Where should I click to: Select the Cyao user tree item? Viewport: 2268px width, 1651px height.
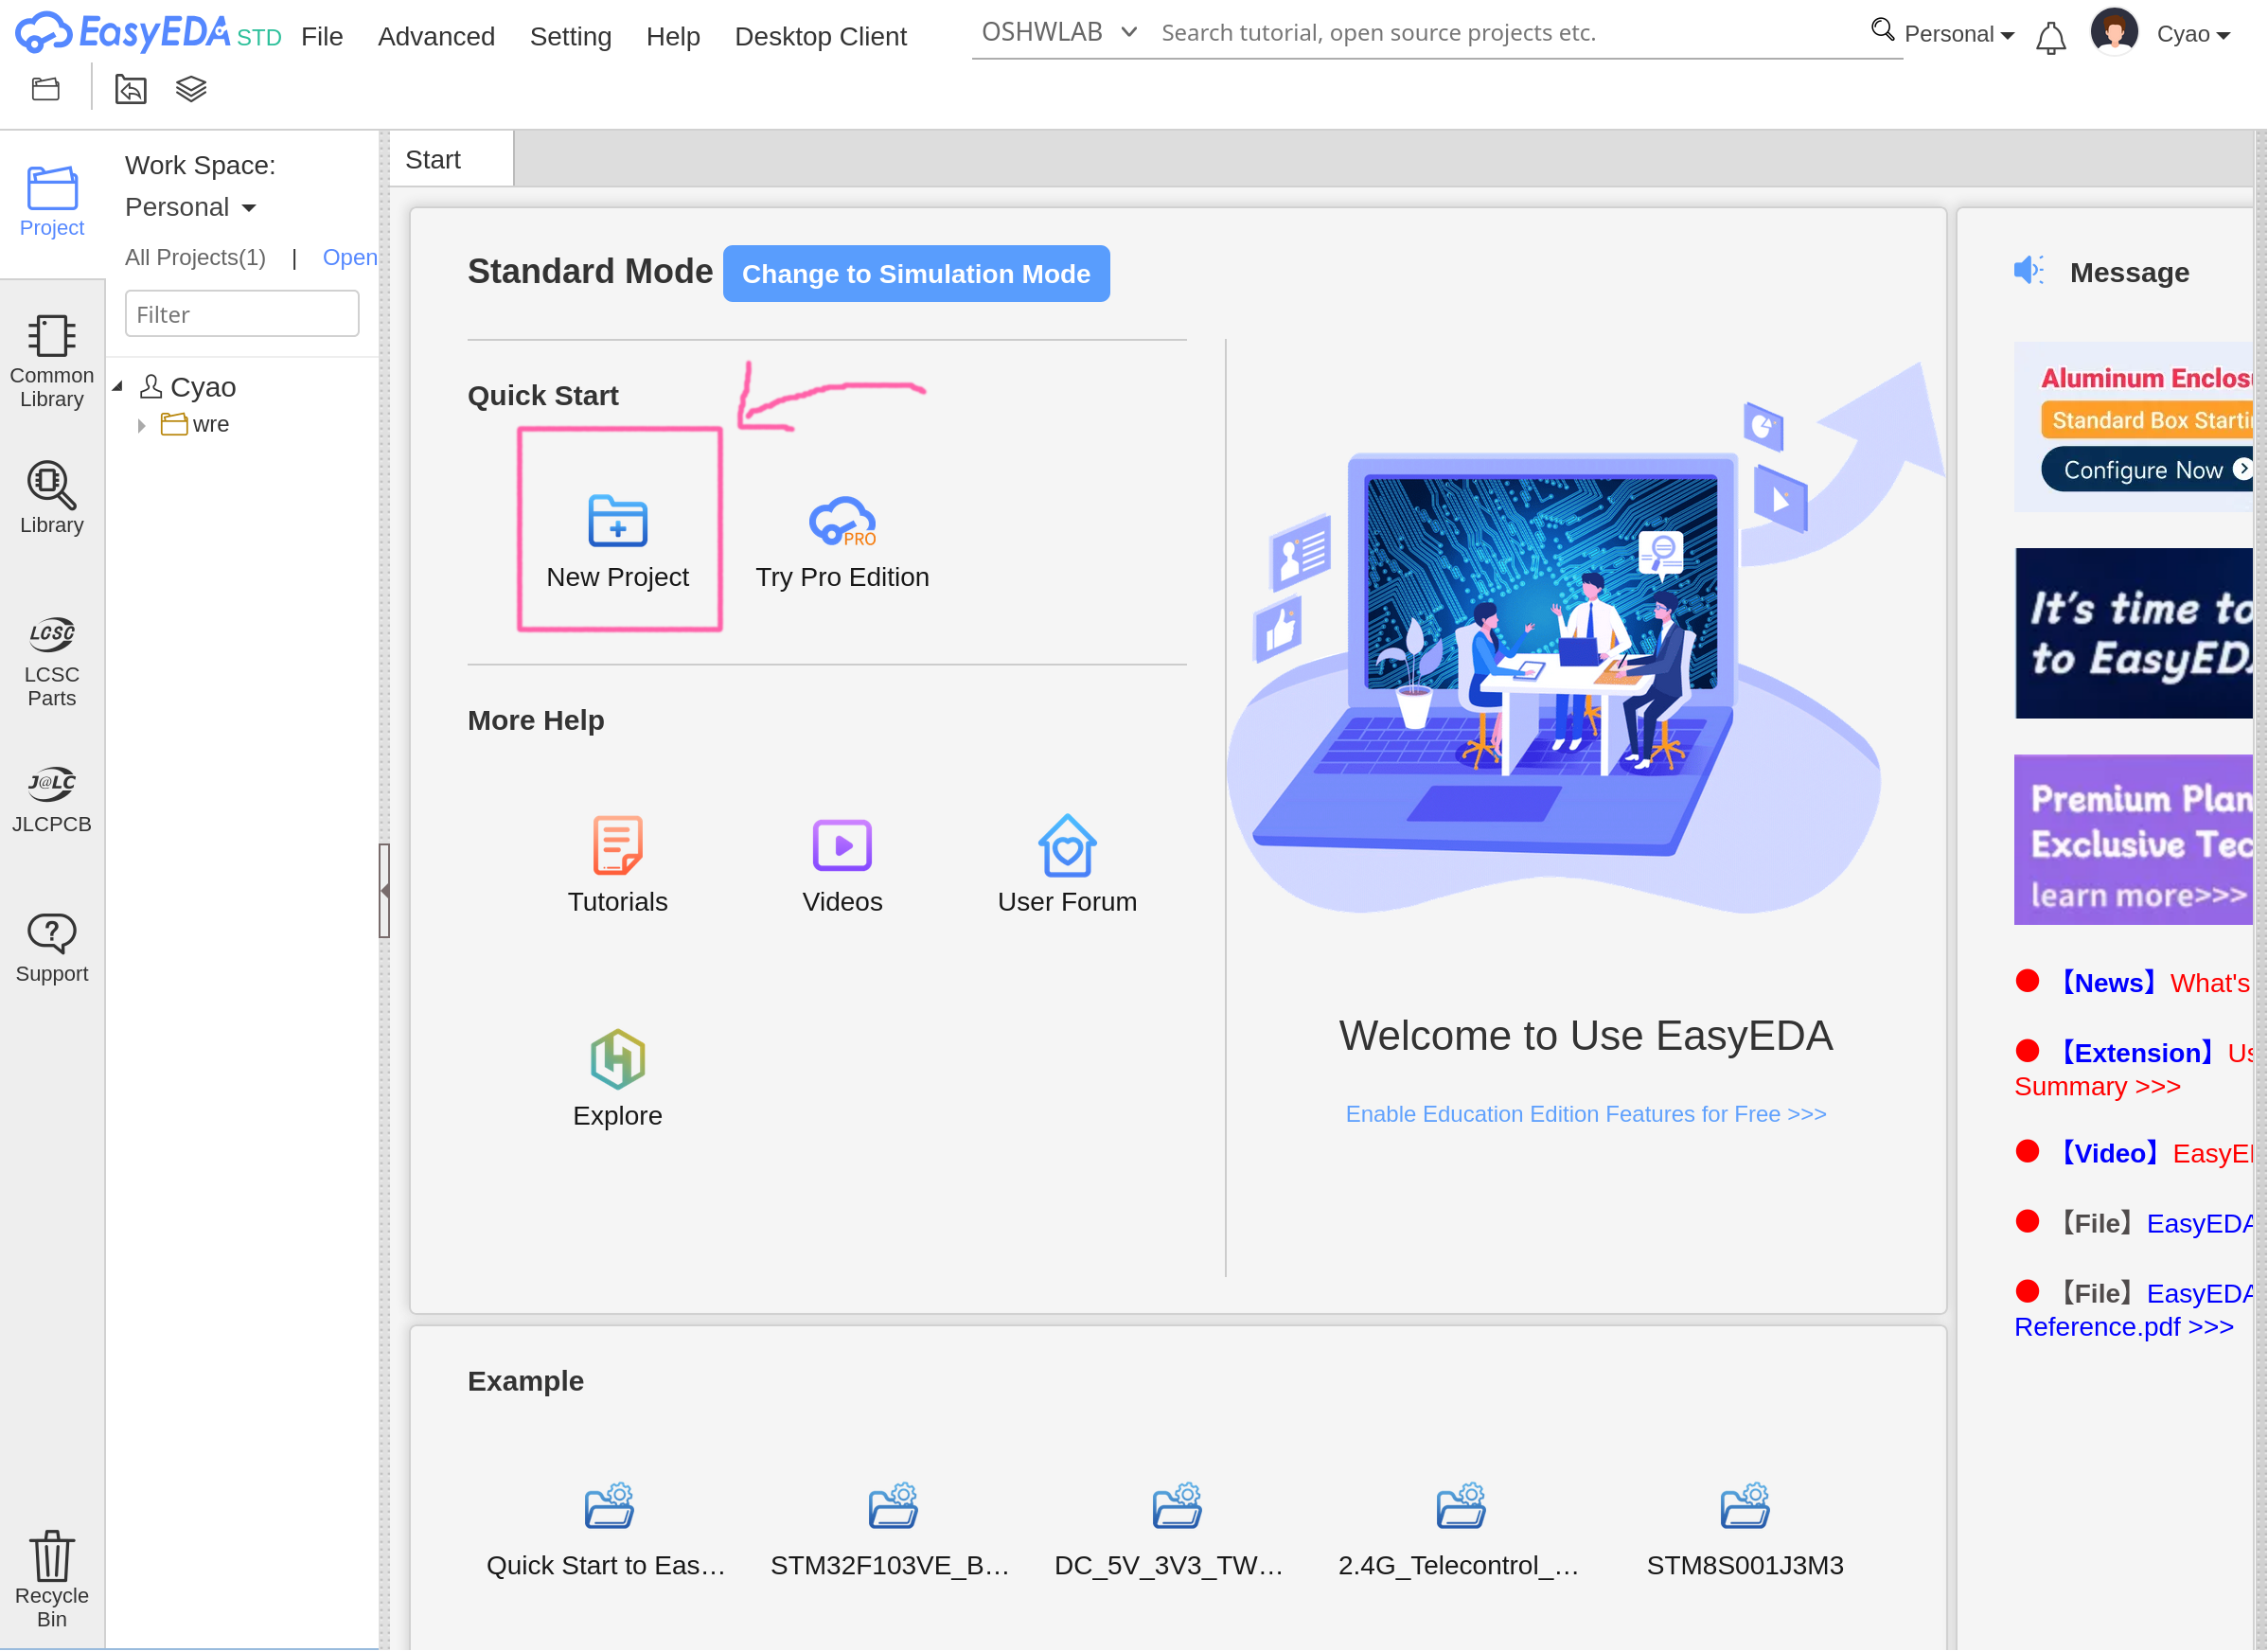coord(188,386)
